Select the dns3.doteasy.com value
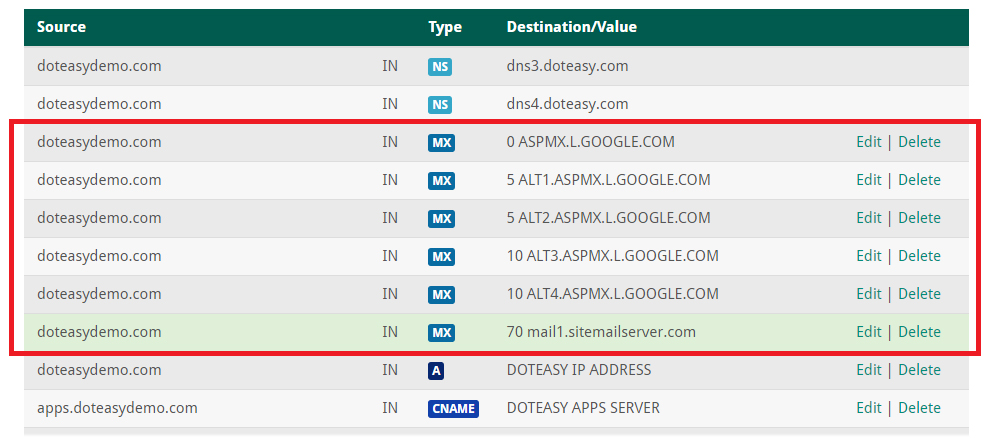Viewport: 1004px width, 438px height. pos(567,66)
